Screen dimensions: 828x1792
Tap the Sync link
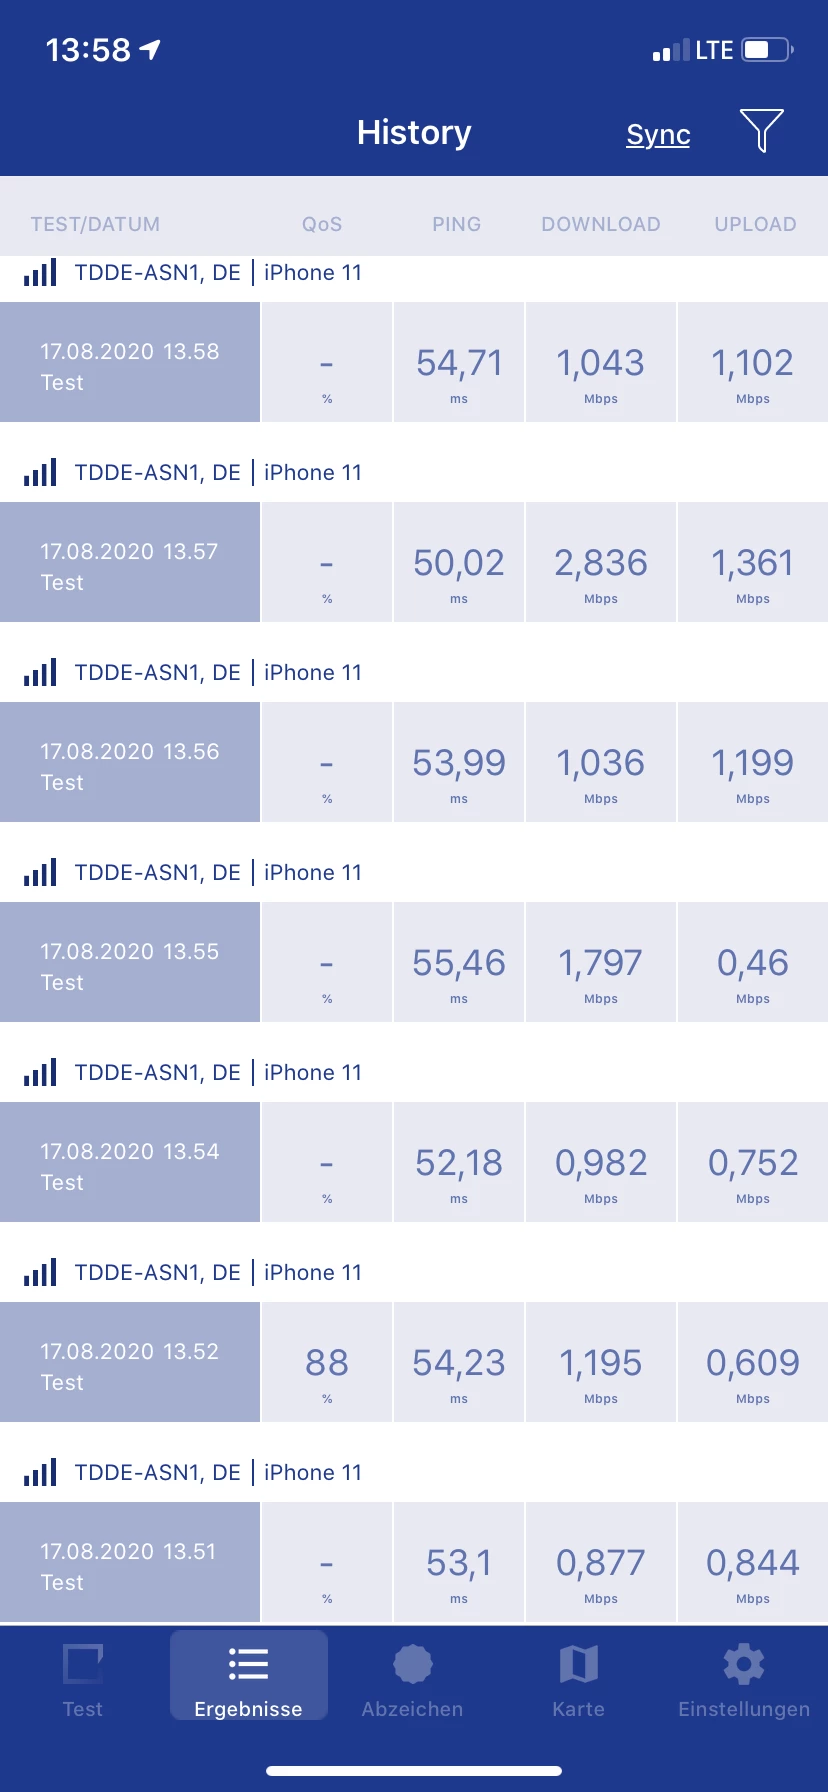point(658,134)
